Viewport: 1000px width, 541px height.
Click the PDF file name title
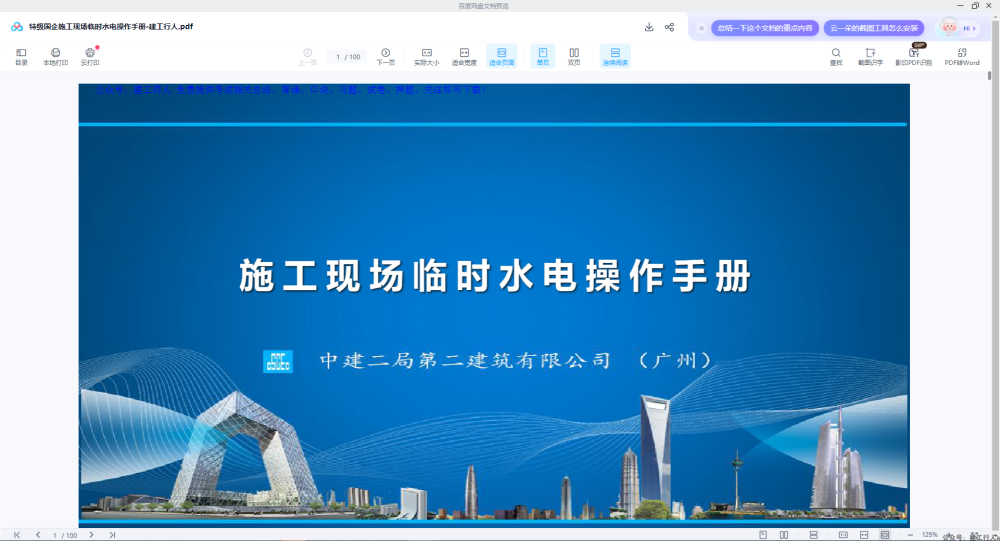tap(111, 27)
